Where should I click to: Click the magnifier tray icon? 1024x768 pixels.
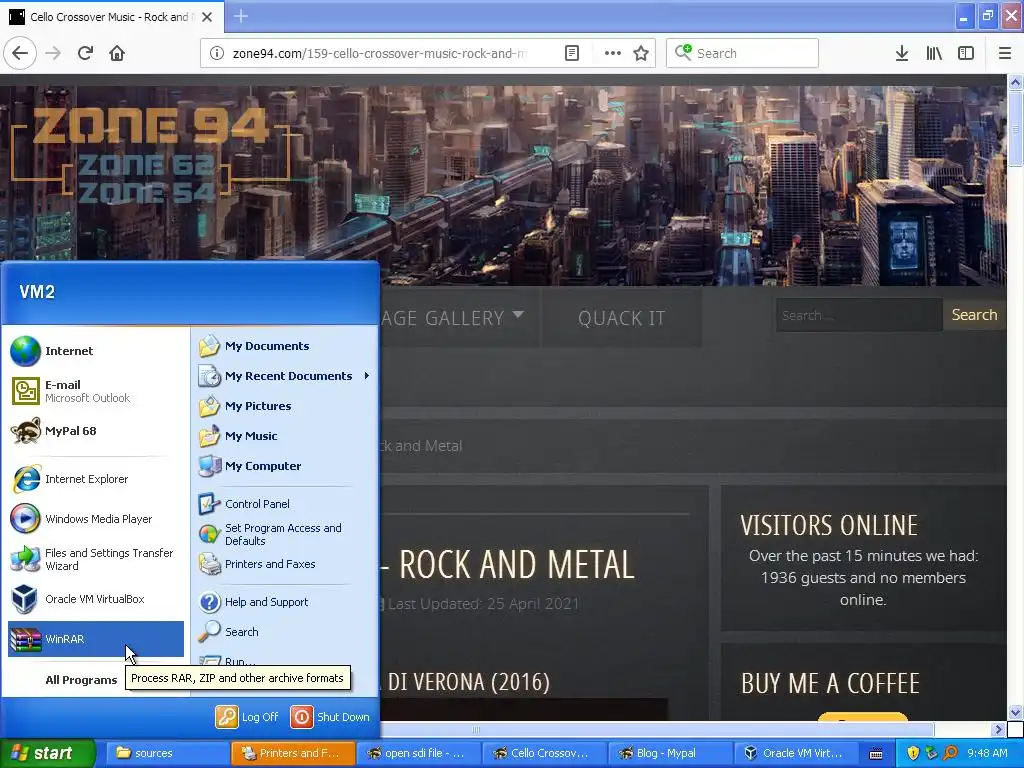tap(950, 753)
